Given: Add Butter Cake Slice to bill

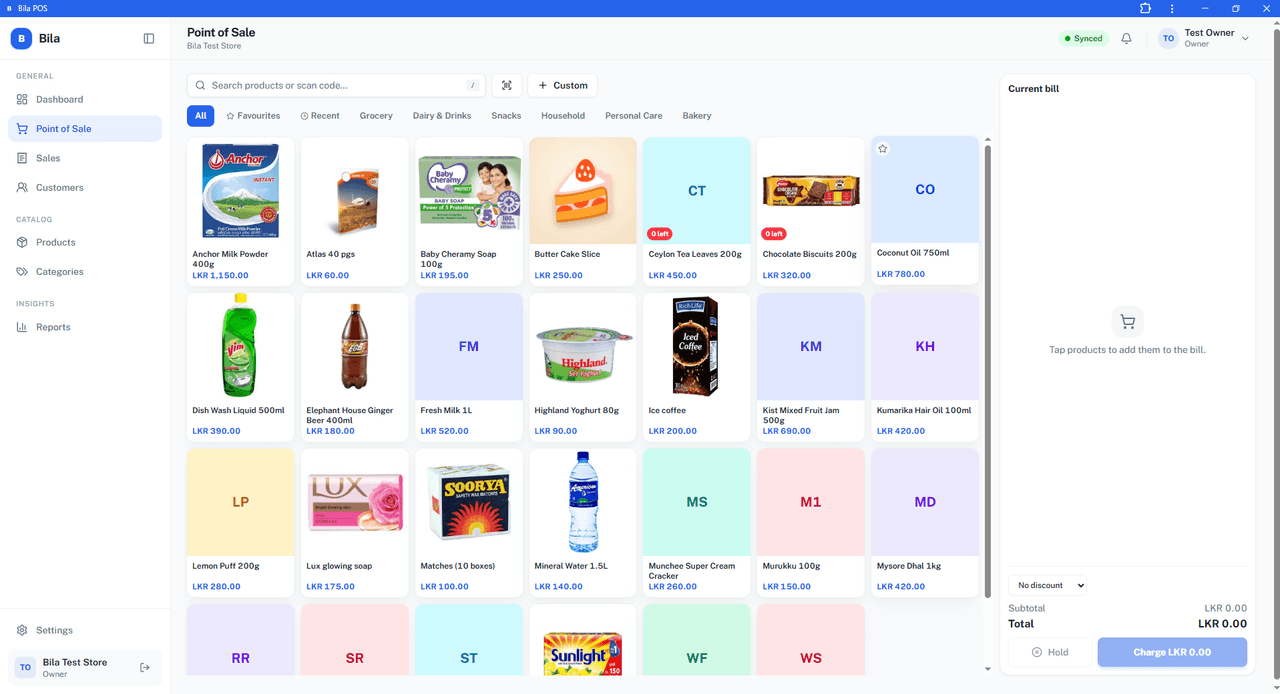Looking at the screenshot, I should (x=583, y=212).
